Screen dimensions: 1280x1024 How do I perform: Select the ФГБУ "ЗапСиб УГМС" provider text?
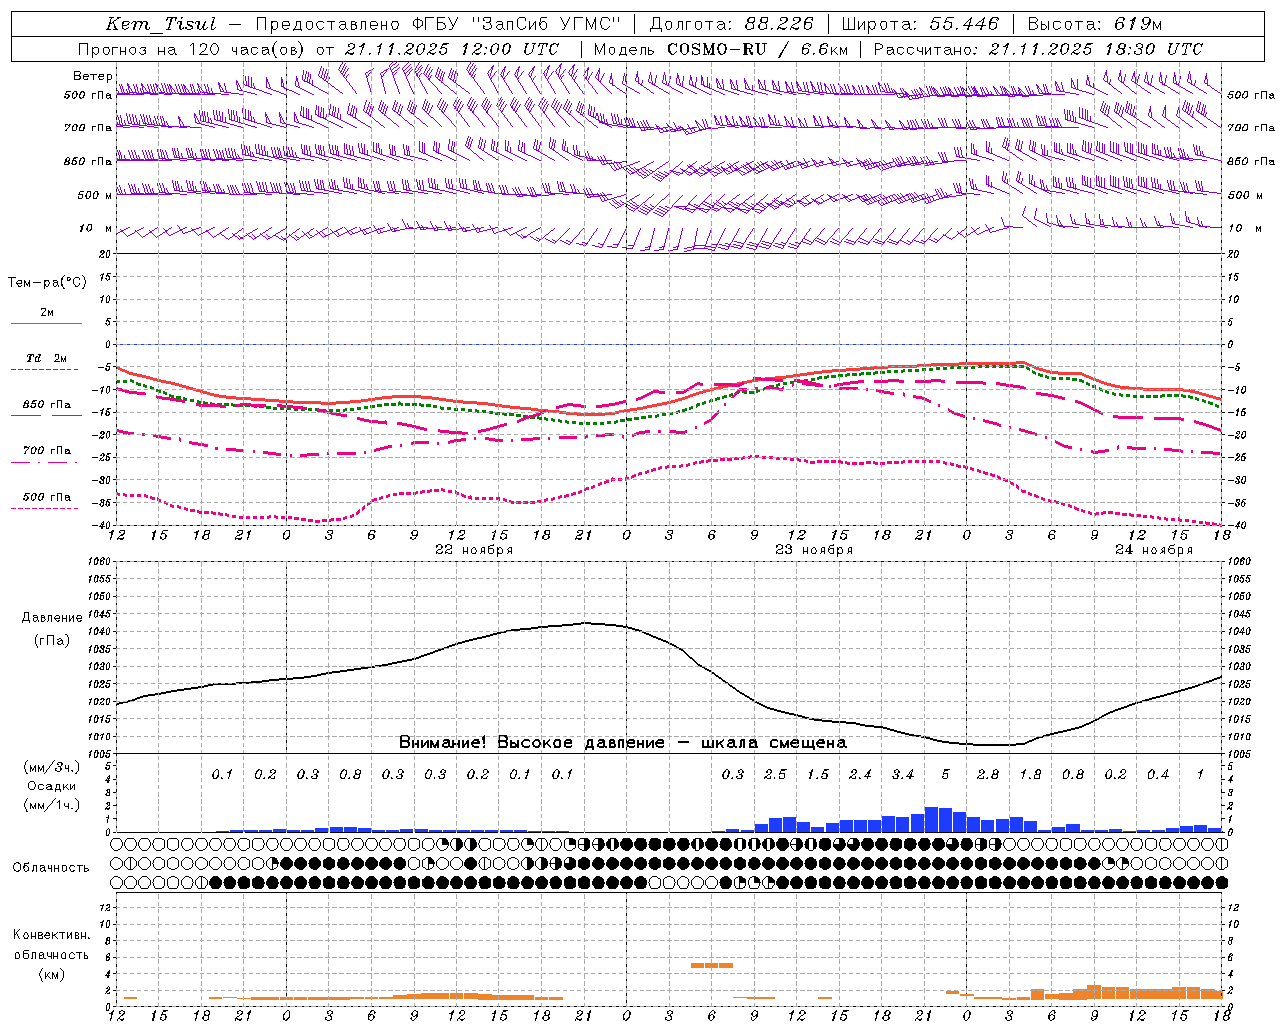click(516, 24)
